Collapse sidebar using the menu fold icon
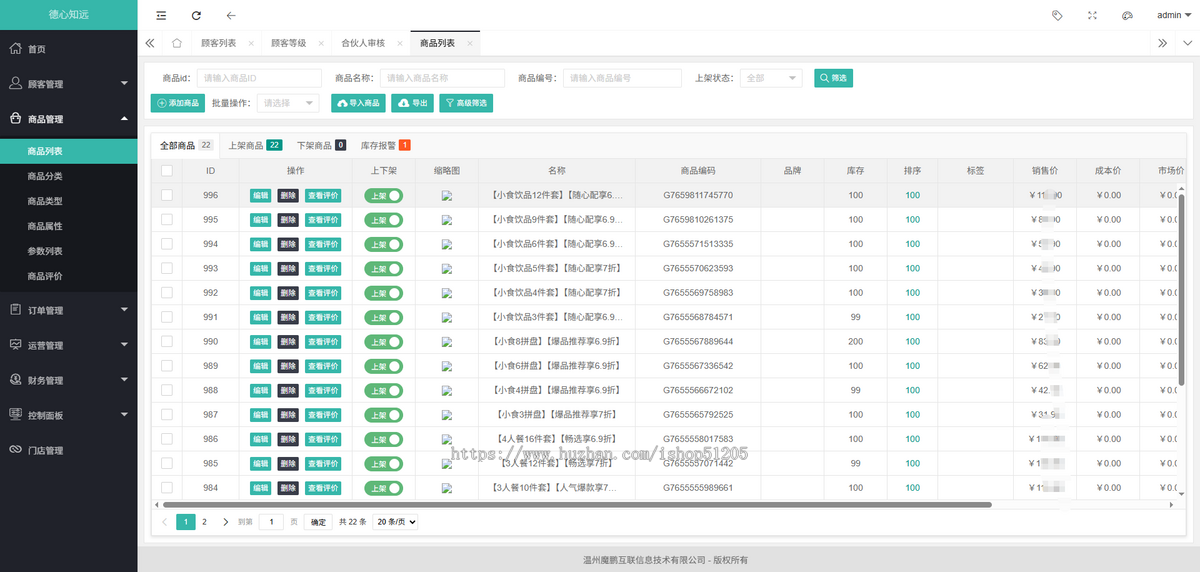Image resolution: width=1200 pixels, height=572 pixels. pyautogui.click(x=162, y=16)
